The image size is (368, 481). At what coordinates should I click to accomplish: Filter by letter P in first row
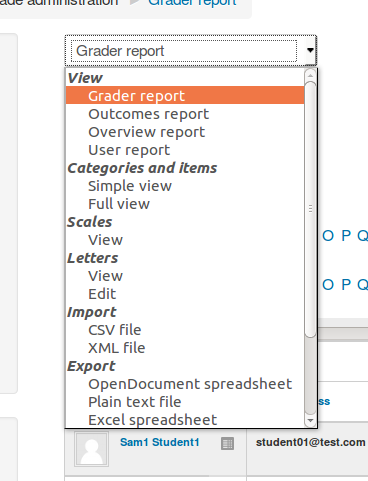[x=346, y=236]
